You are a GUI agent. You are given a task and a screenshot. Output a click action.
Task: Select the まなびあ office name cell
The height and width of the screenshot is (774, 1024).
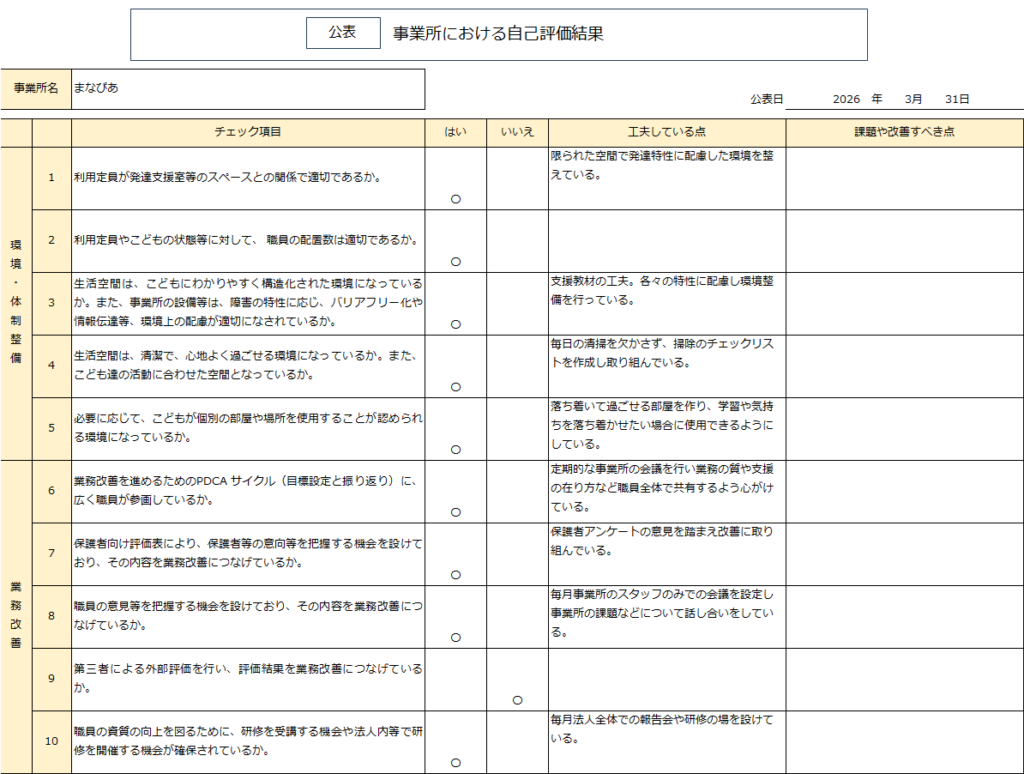pos(247,88)
